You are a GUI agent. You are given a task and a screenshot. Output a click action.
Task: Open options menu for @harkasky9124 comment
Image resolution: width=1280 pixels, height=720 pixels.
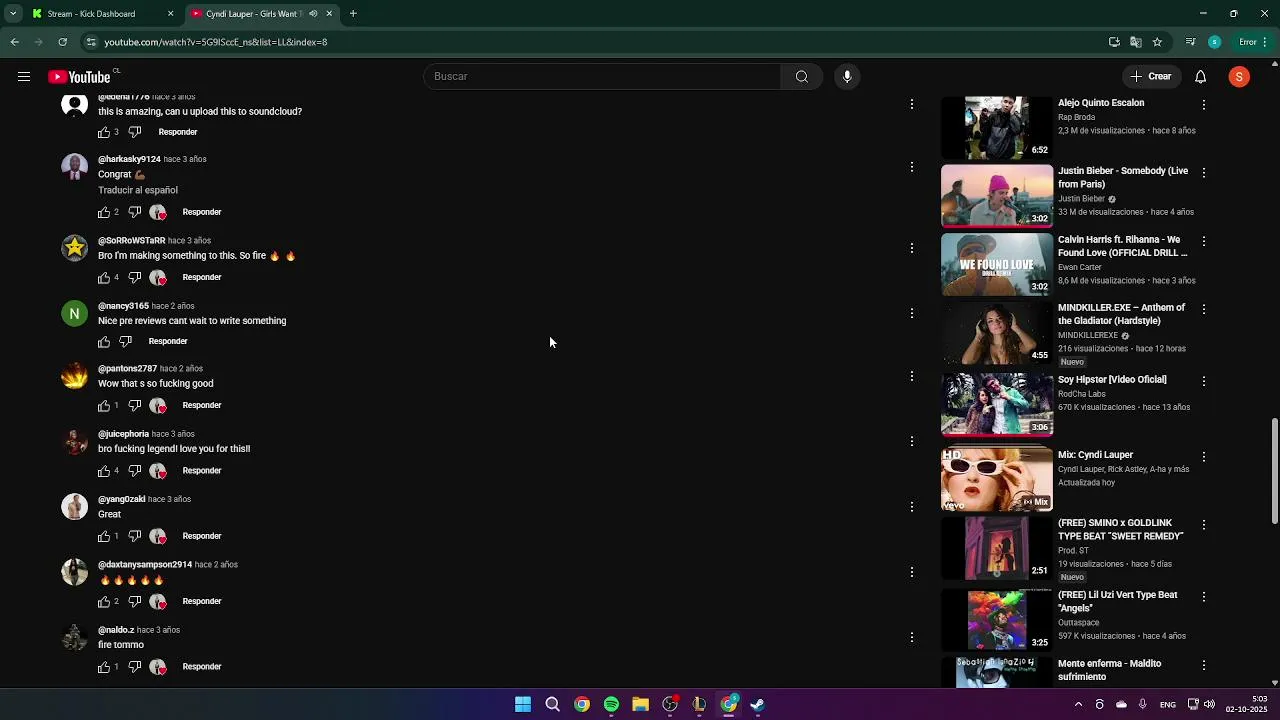911,167
